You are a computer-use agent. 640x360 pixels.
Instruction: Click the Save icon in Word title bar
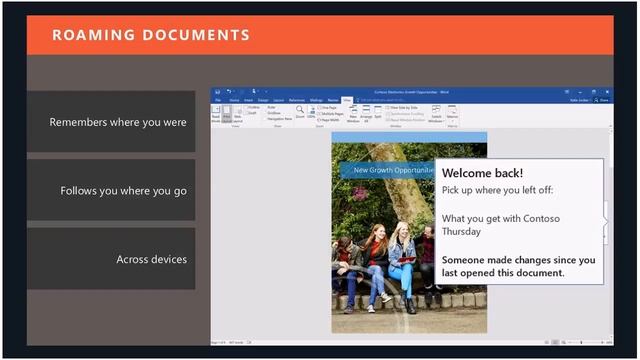tap(218, 92)
